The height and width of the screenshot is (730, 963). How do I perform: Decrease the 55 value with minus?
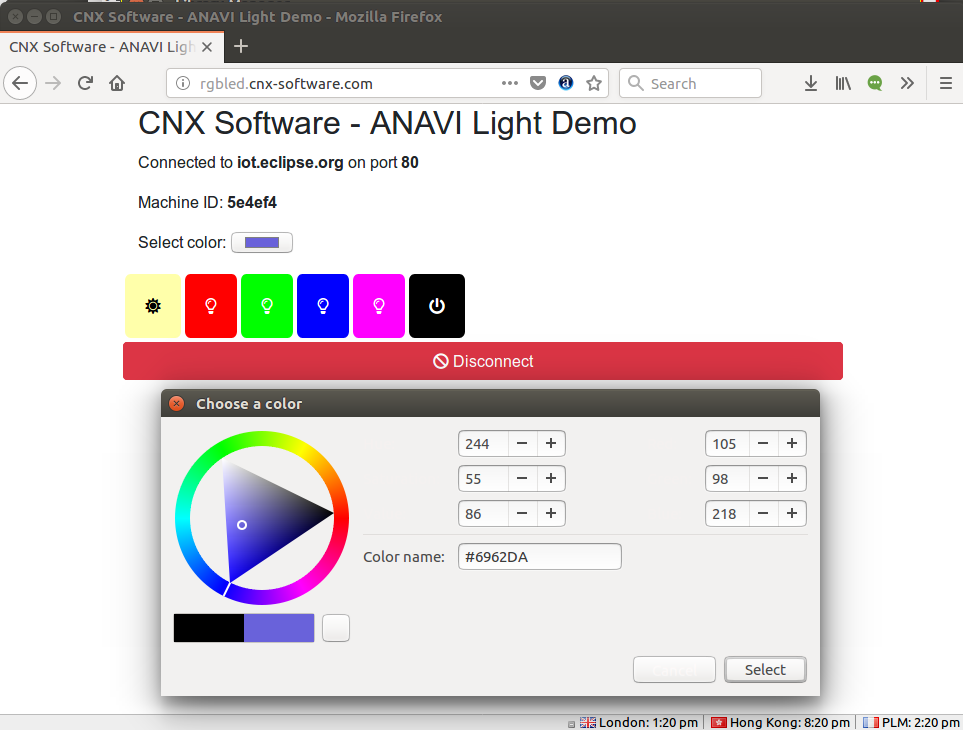pyautogui.click(x=522, y=479)
